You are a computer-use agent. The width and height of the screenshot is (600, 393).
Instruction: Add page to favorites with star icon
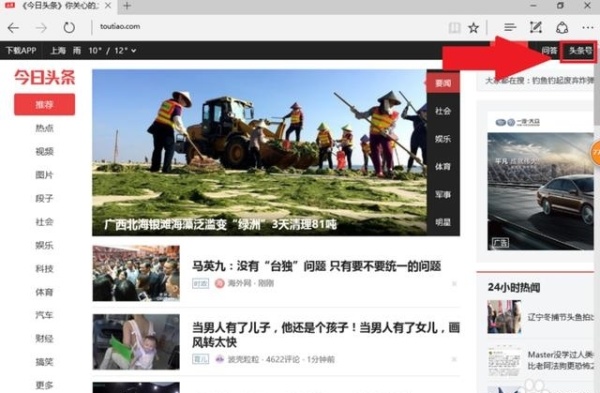click(x=473, y=28)
